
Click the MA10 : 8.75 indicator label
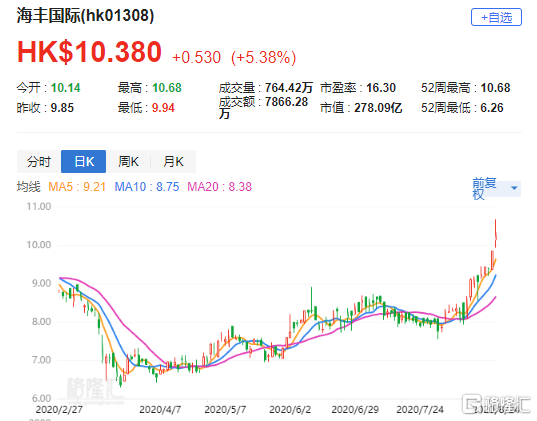[147, 187]
